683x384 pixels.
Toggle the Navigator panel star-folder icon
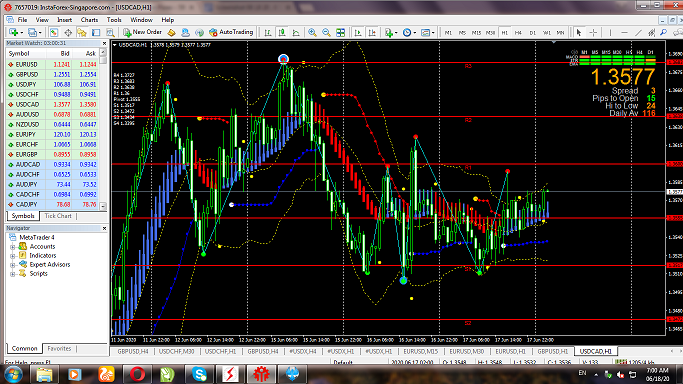point(82,32)
